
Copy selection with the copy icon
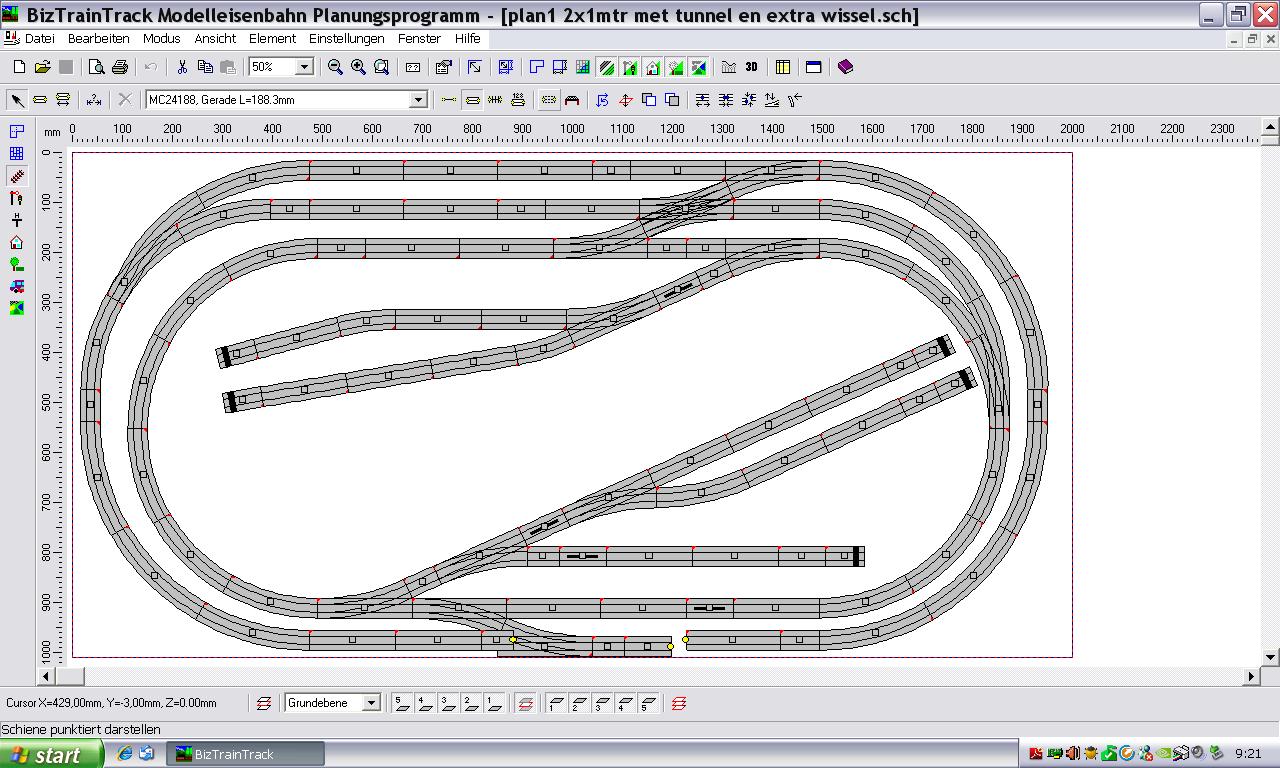(x=205, y=67)
